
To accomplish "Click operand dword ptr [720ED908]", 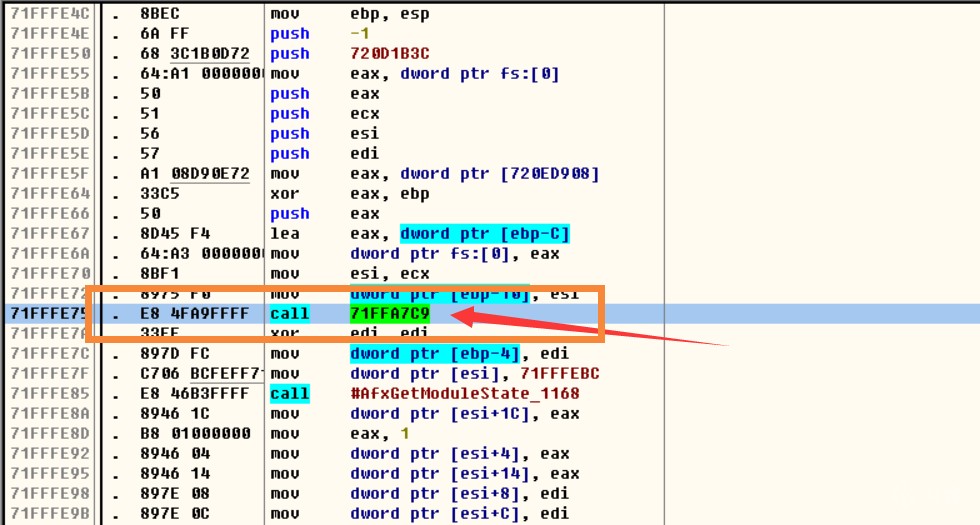I will [500, 173].
